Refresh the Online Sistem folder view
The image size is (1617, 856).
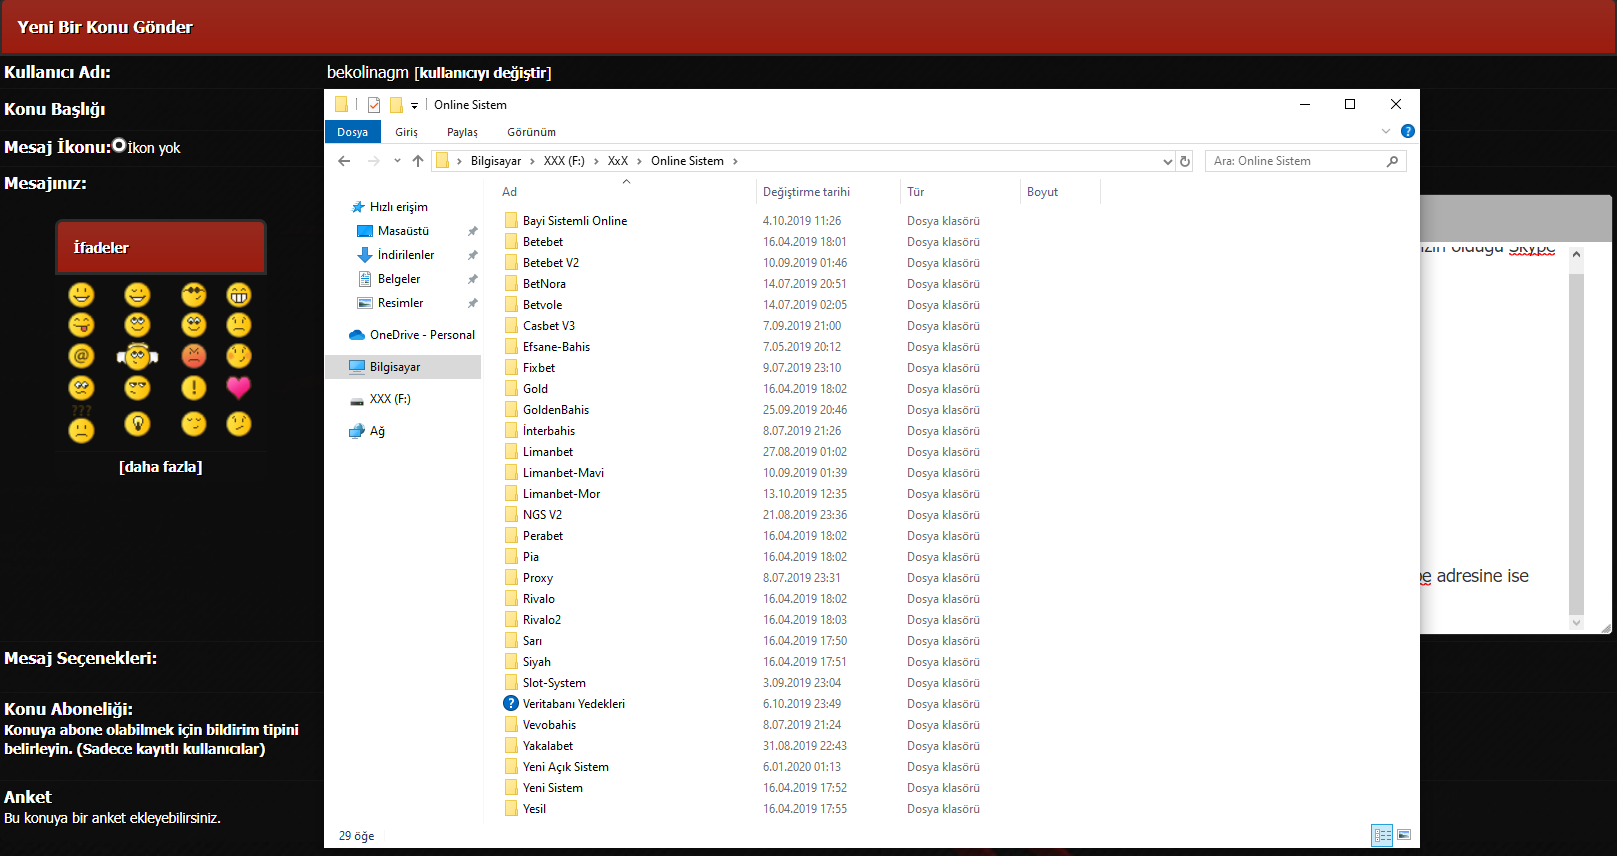coord(1185,161)
